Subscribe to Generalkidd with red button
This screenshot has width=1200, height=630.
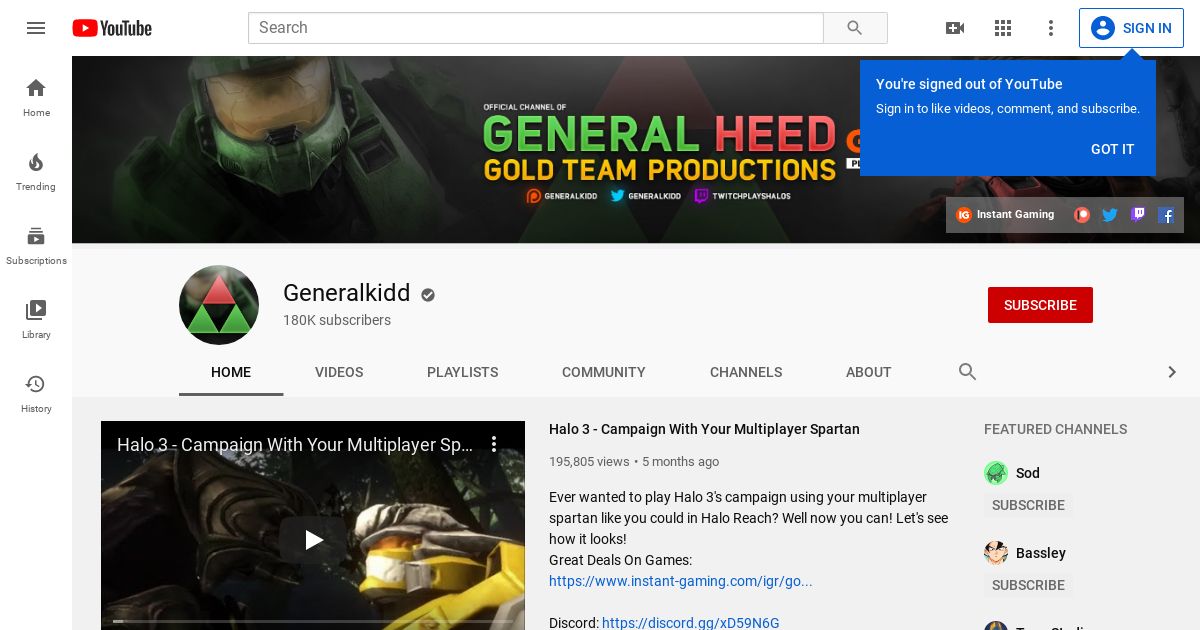pyautogui.click(x=1040, y=305)
